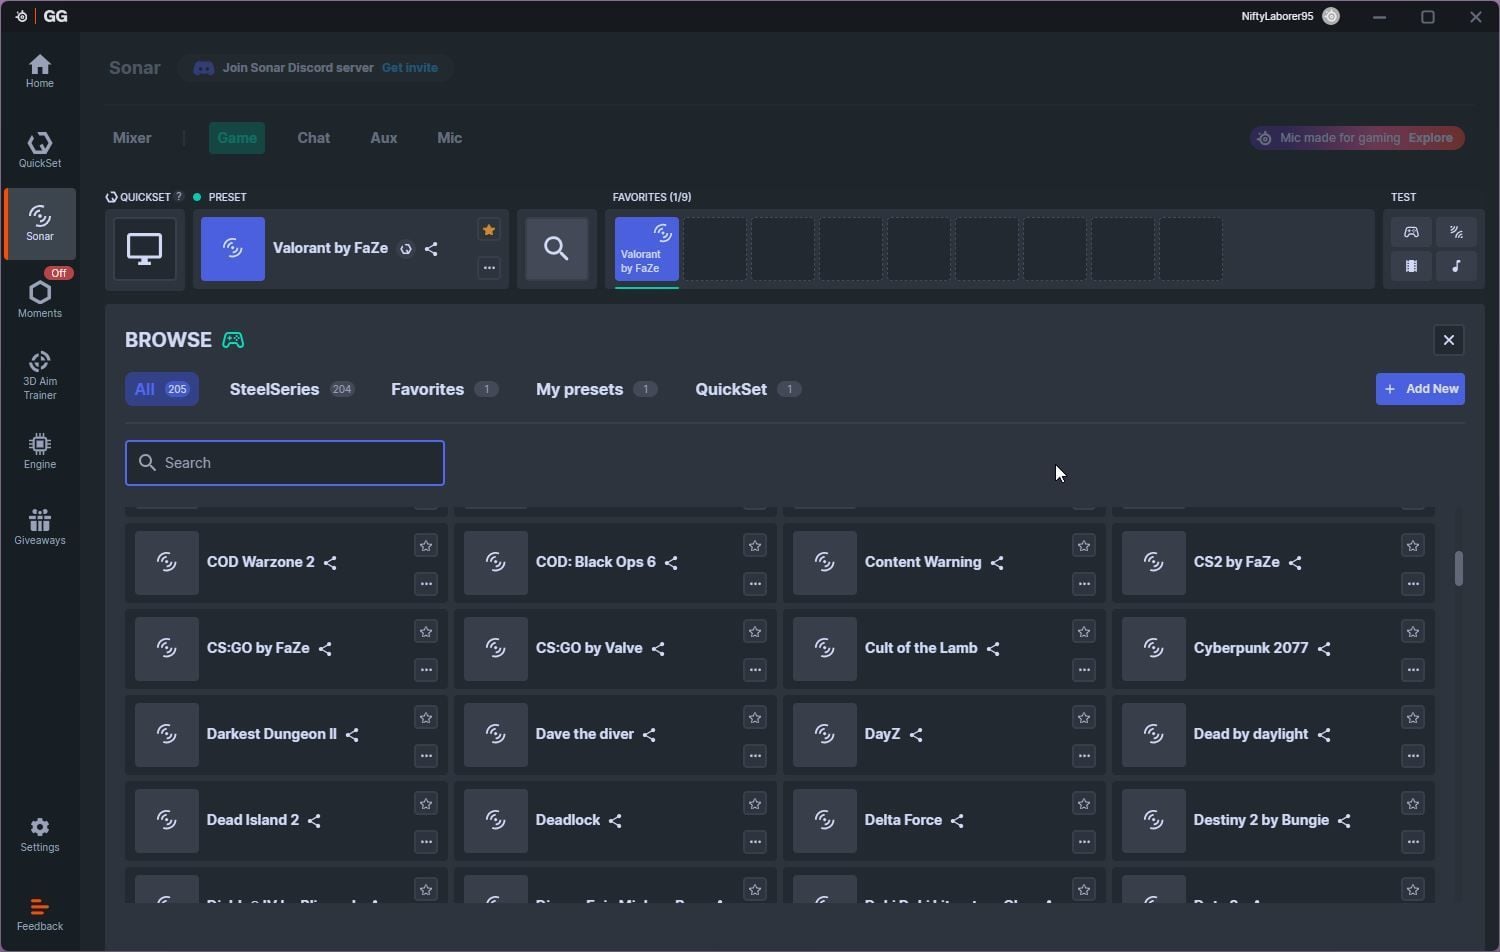Star the COD Warzone 2 preset
The image size is (1500, 952).
[426, 546]
